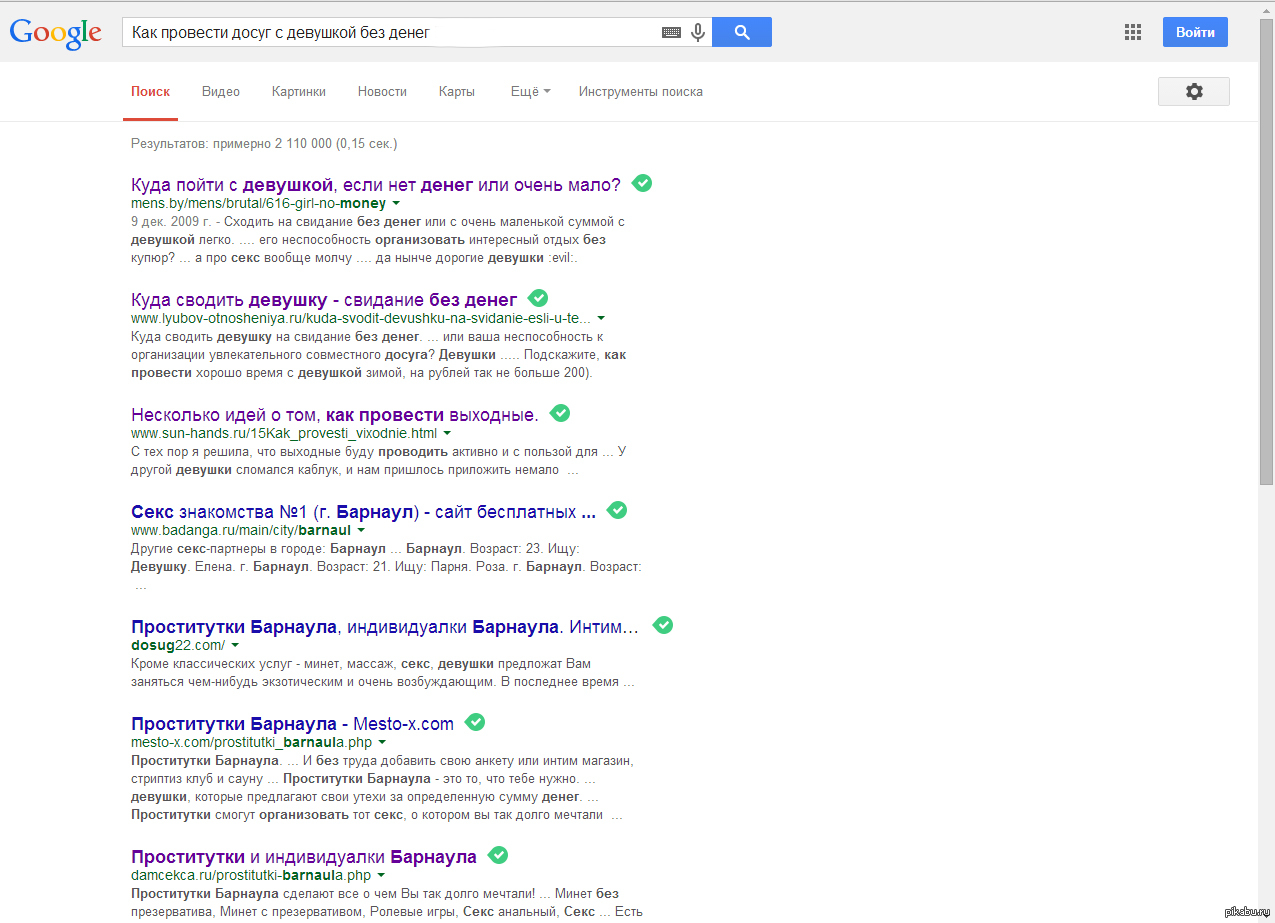This screenshot has height=923, width=1275.
Task: Switch to the Картинки tab
Action: (x=298, y=92)
